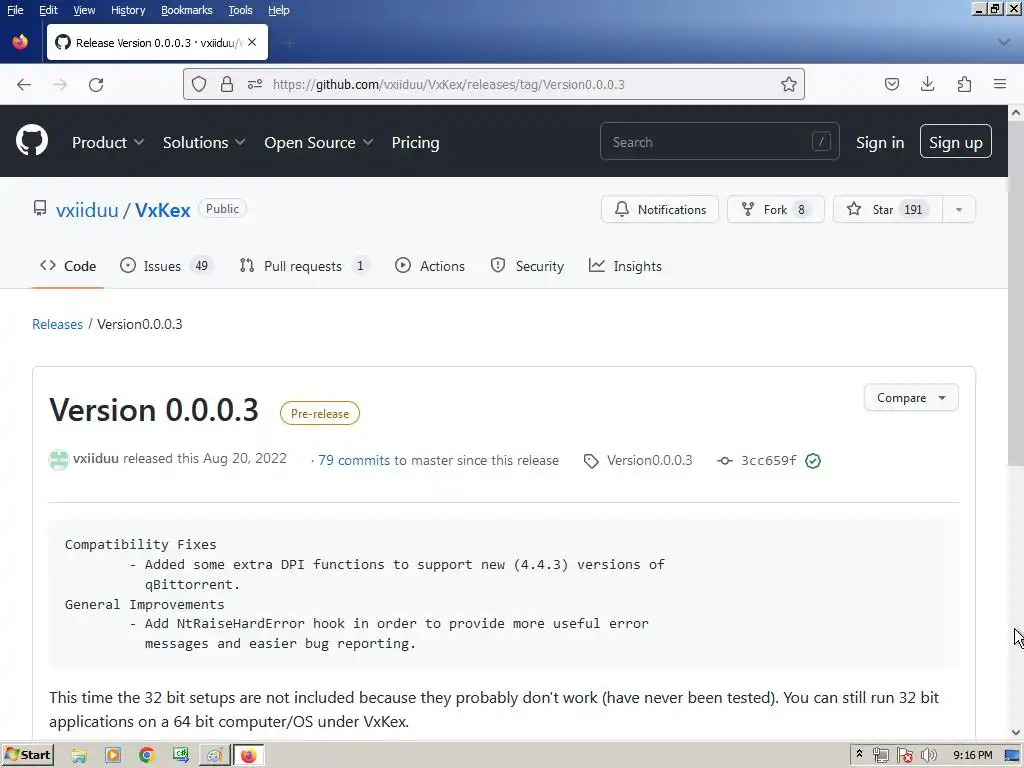
Task: Click vxiiduu avatar image
Action: (59, 460)
